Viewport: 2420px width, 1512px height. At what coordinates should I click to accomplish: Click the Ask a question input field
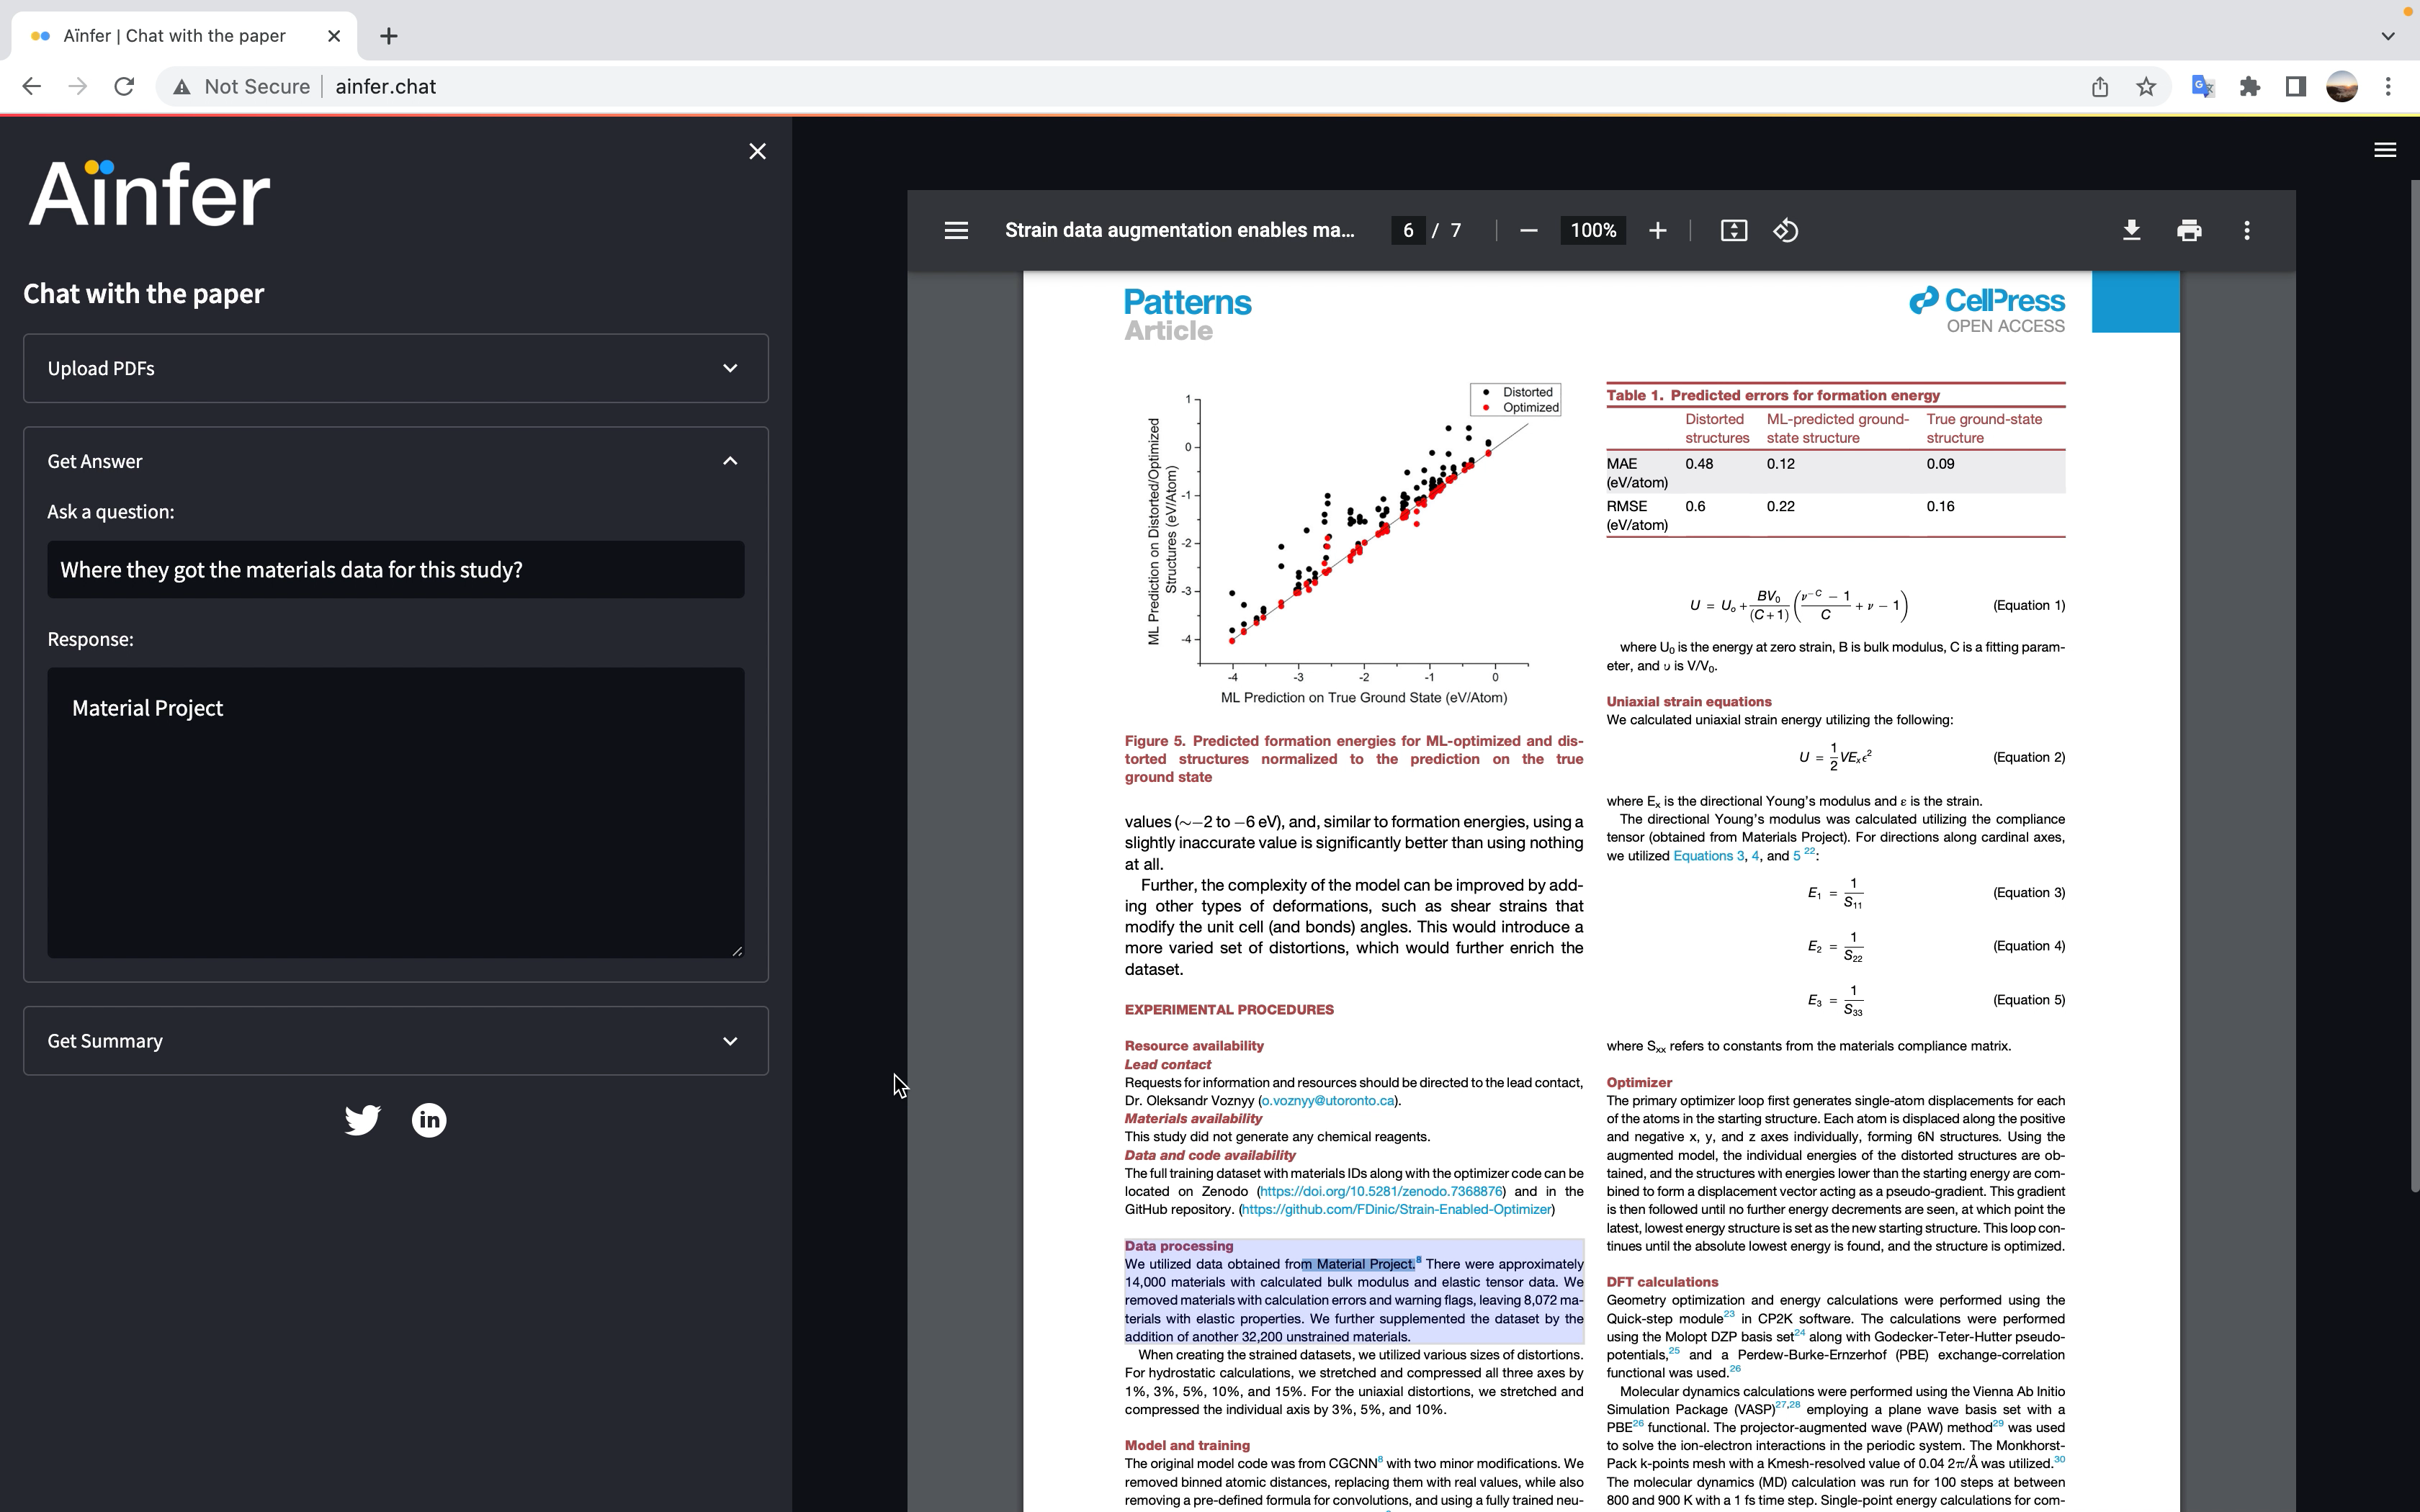pos(396,570)
